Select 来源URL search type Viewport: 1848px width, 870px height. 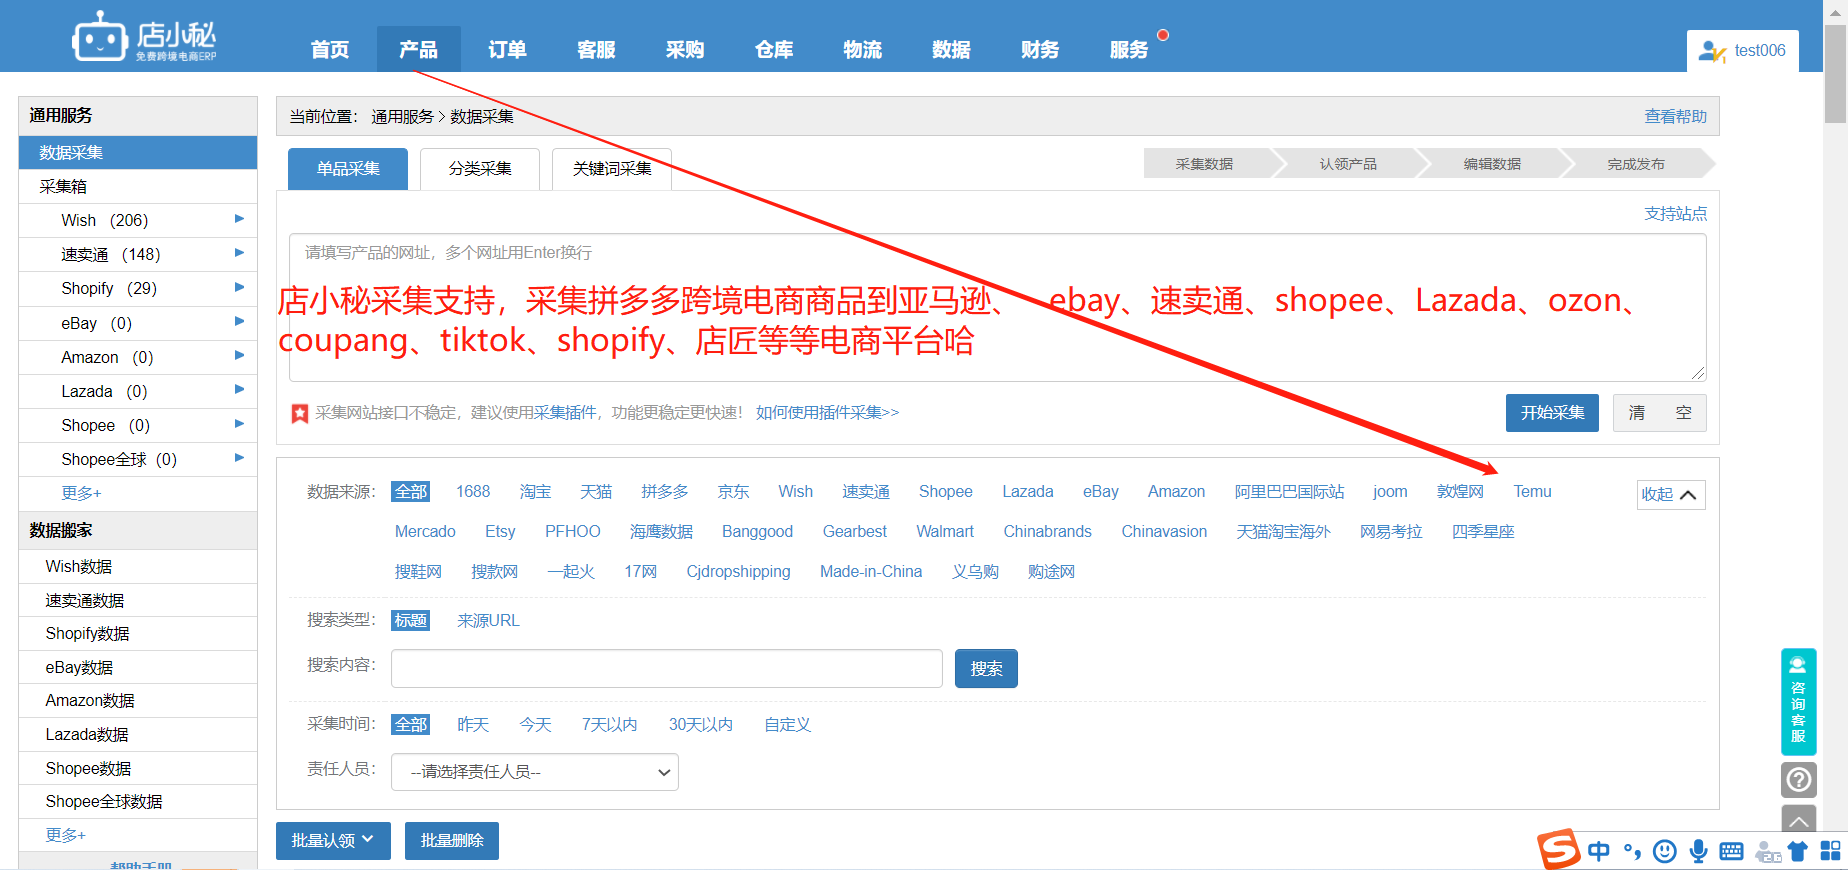tap(488, 620)
